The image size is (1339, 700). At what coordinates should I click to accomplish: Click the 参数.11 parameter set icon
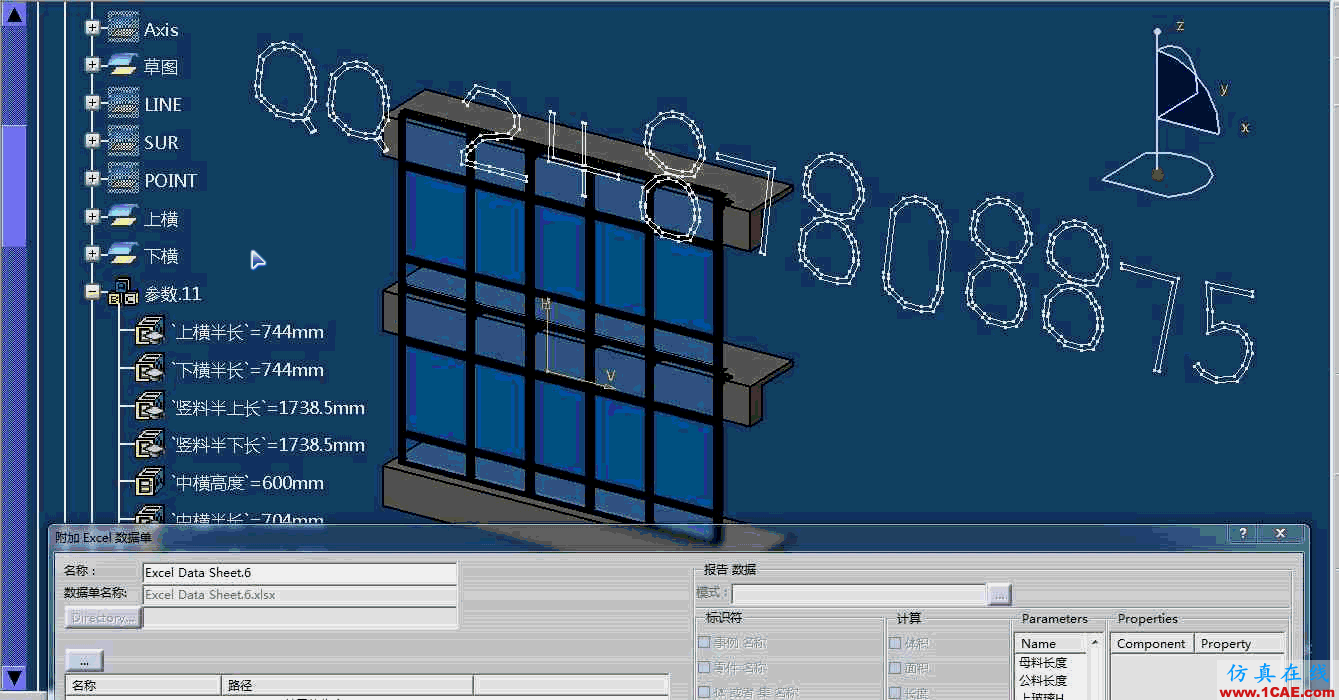pos(123,293)
